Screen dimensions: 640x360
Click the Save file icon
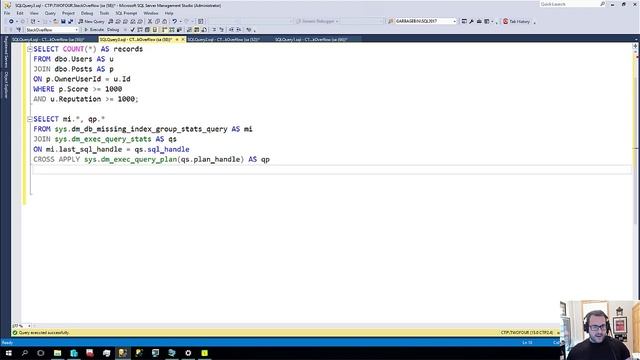pos(63,21)
